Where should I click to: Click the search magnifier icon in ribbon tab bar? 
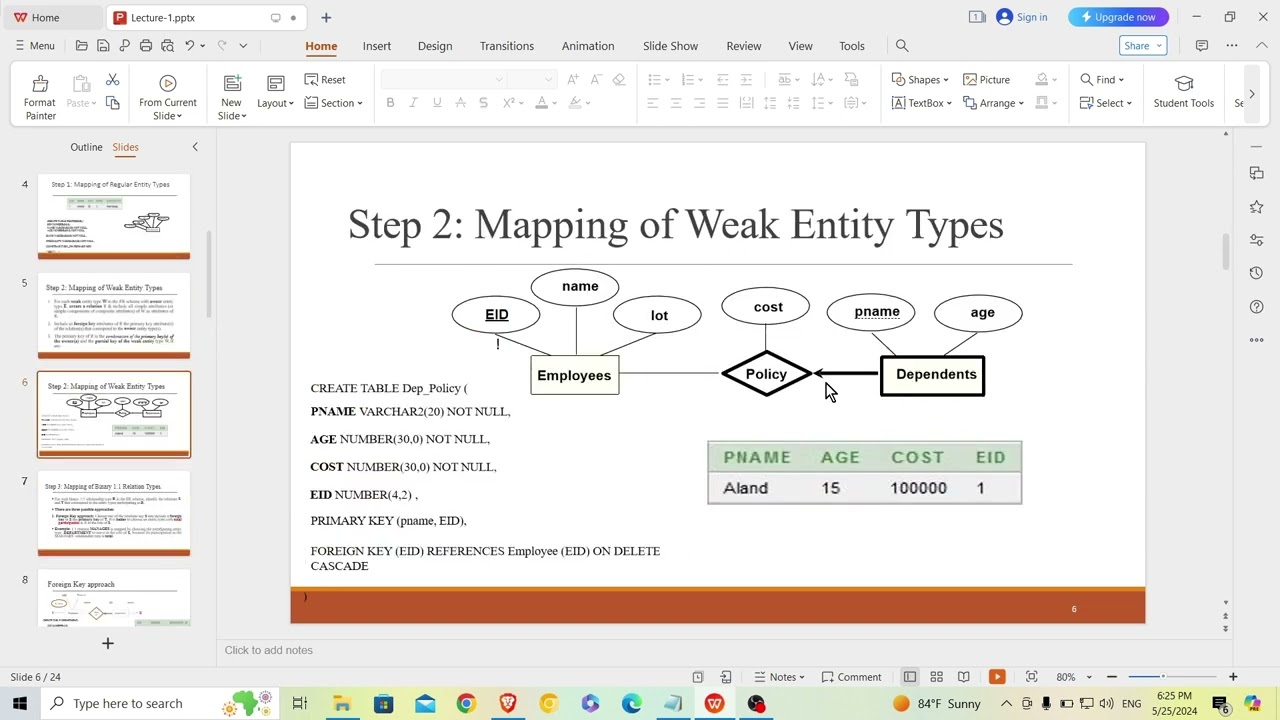[x=902, y=46]
